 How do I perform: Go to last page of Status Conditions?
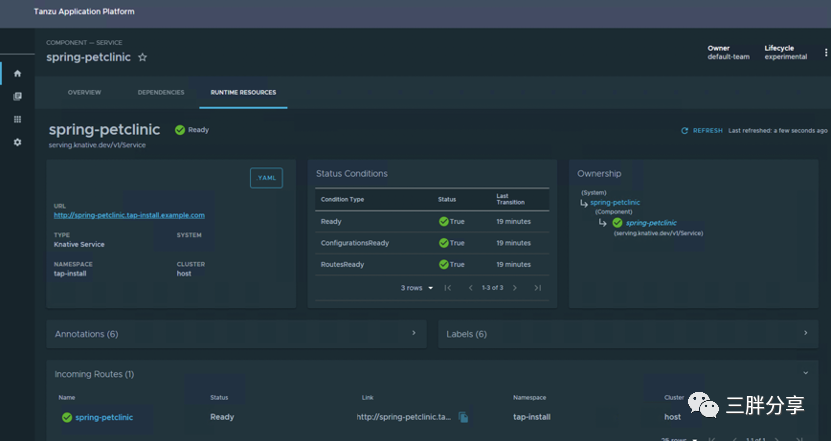pos(538,288)
